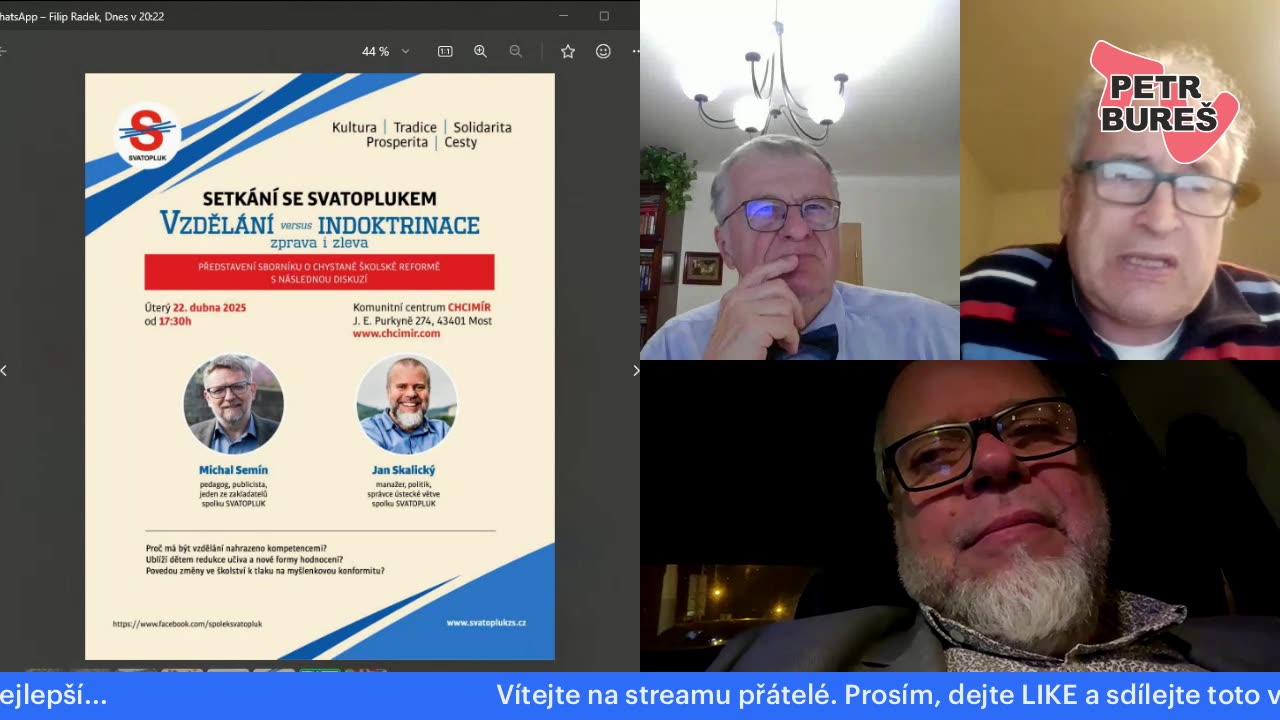The width and height of the screenshot is (1280, 720).
Task: Select the bottom video feed of bearded man
Action: pos(960,516)
